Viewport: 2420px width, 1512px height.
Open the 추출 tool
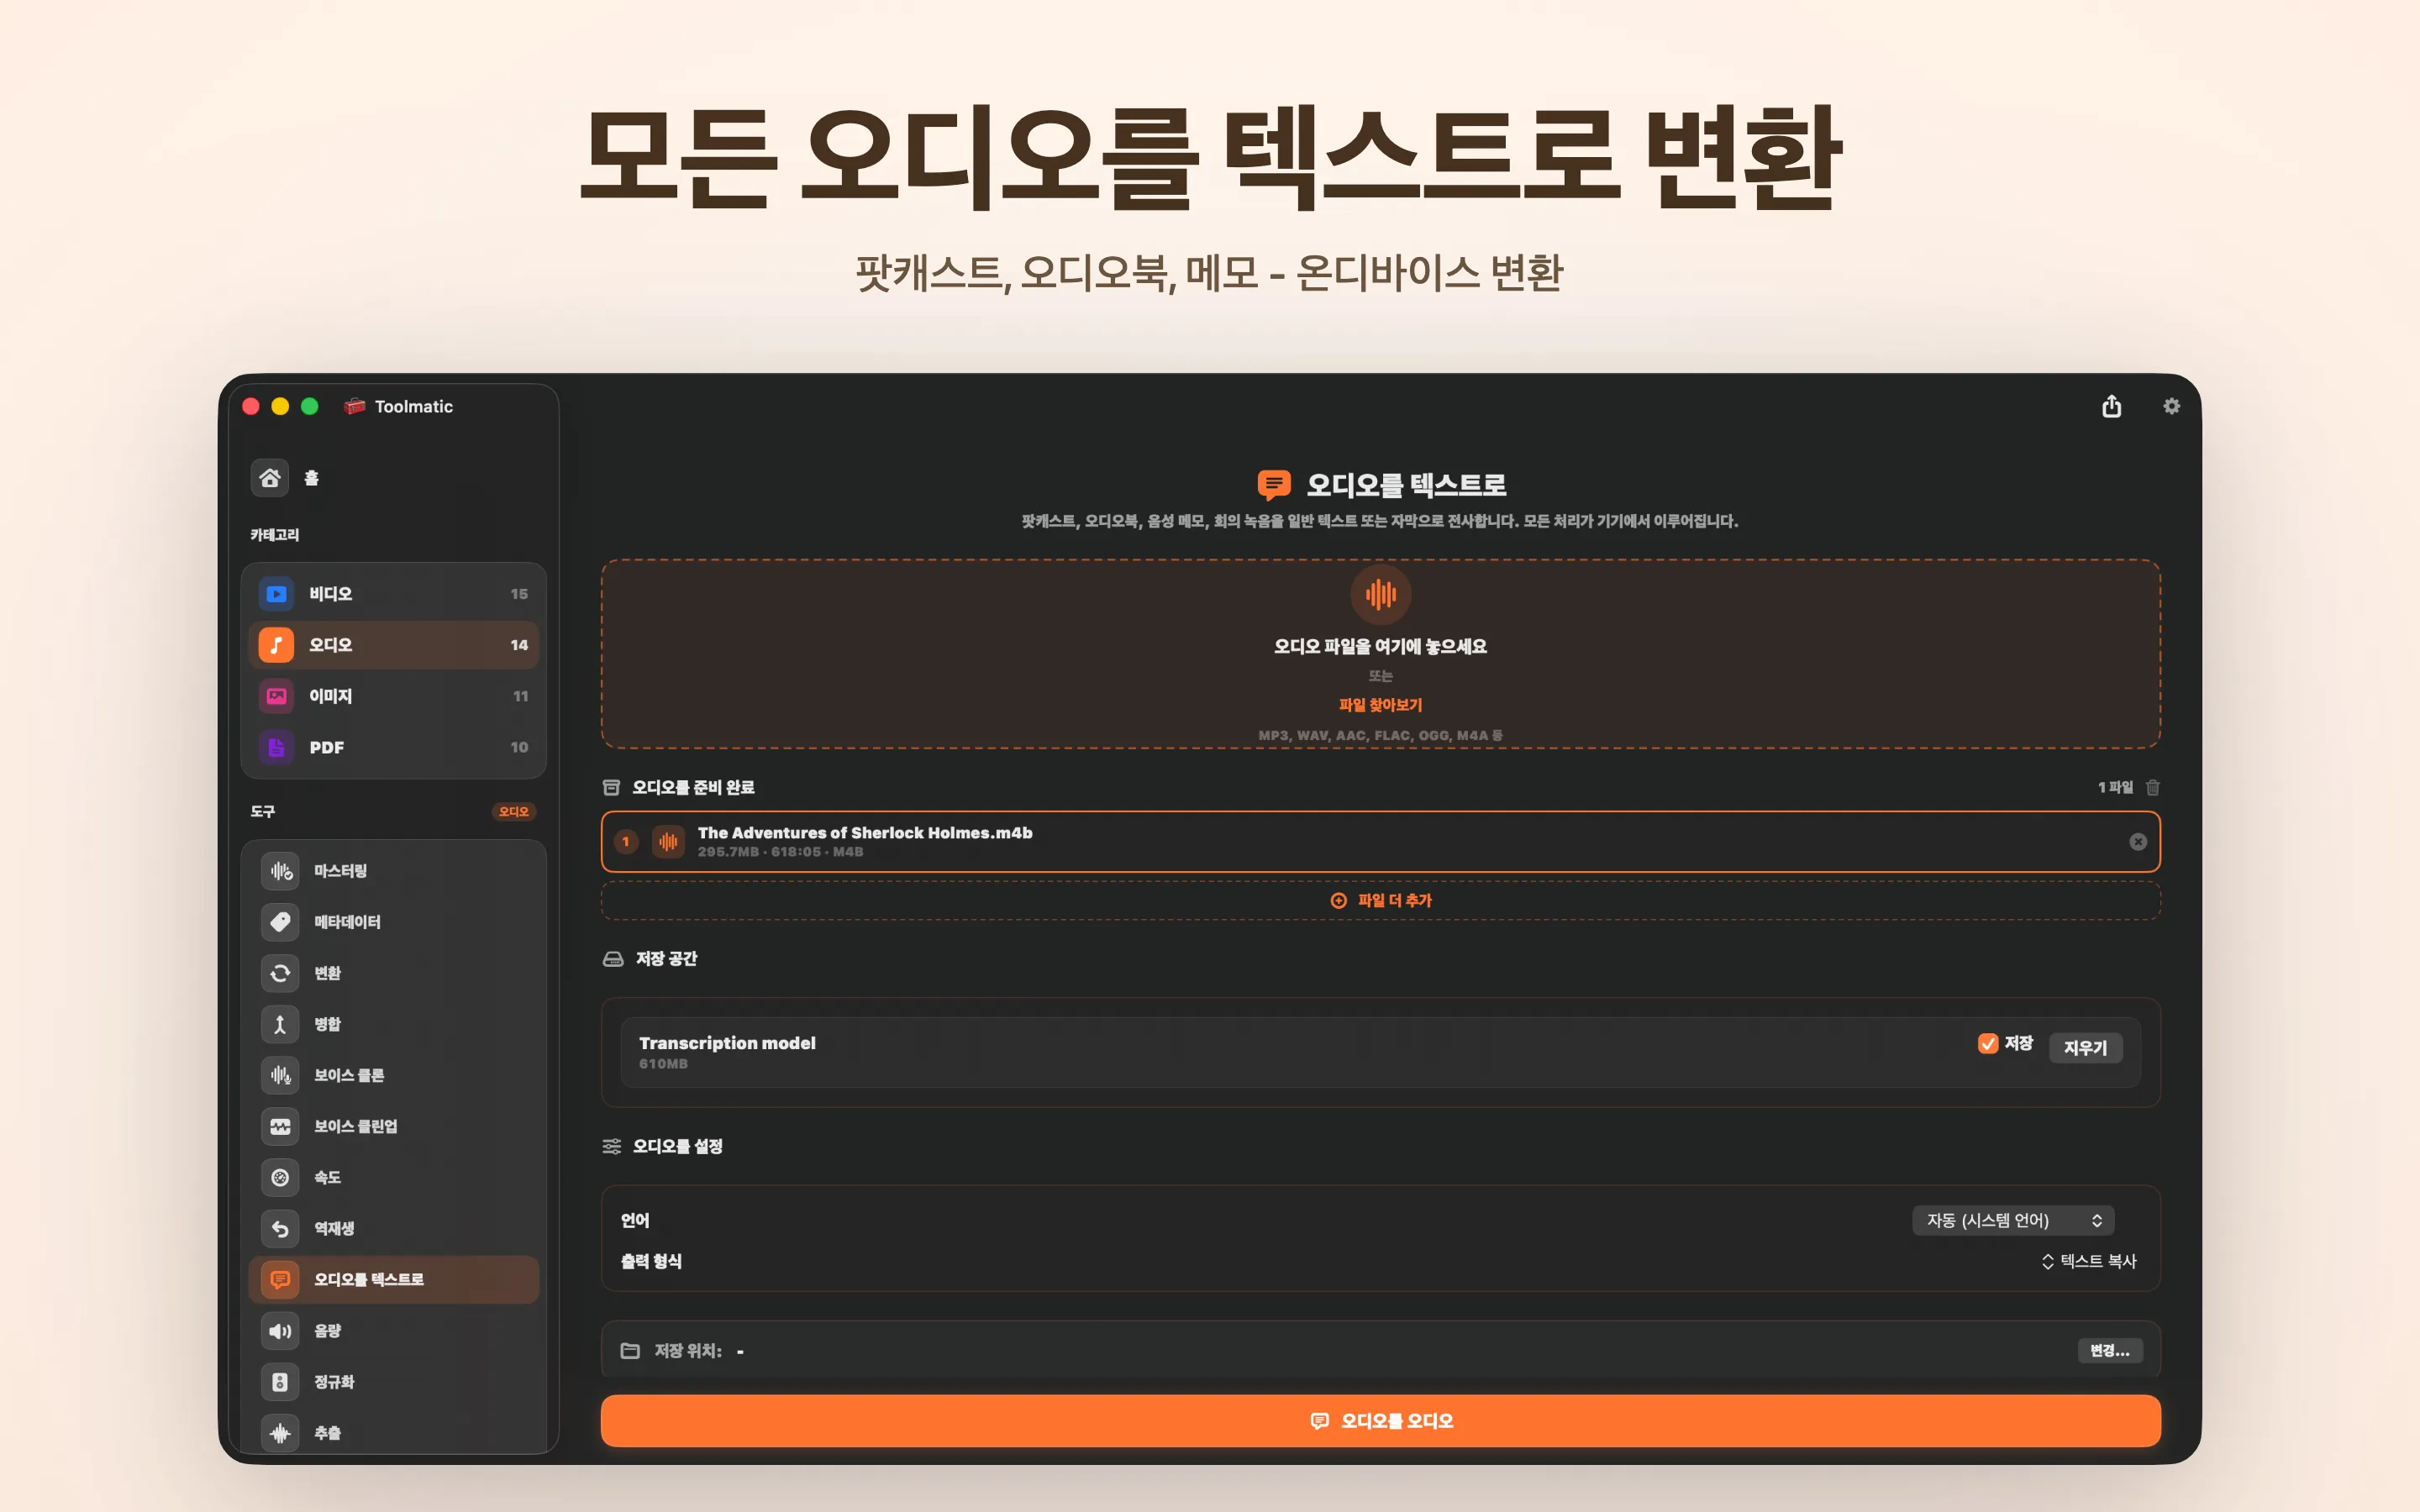click(393, 1433)
